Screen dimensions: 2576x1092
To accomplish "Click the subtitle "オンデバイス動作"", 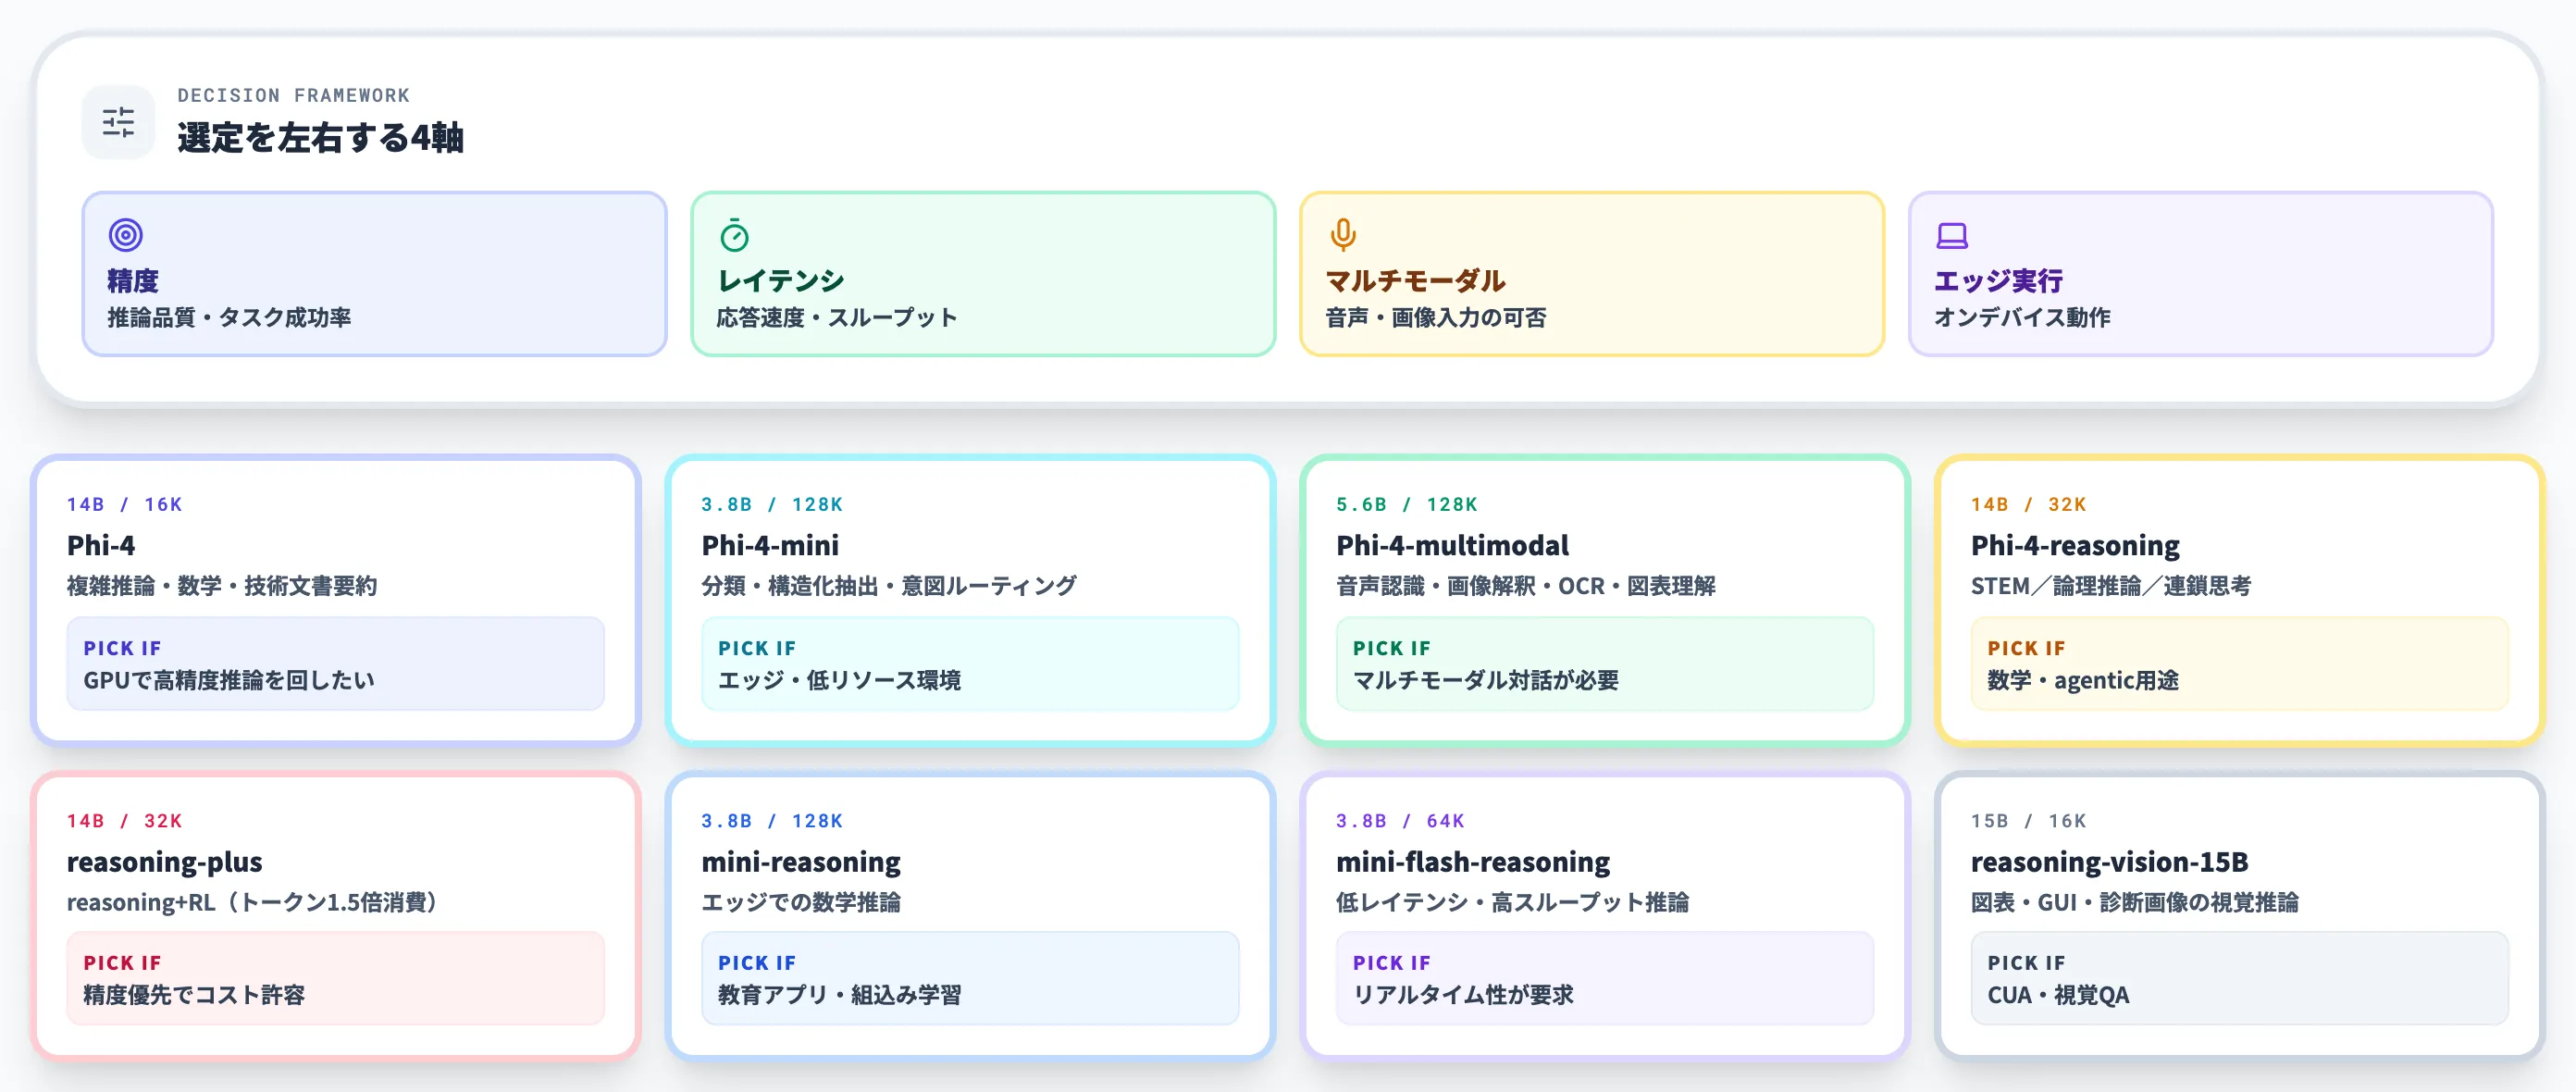I will 2022,318.
